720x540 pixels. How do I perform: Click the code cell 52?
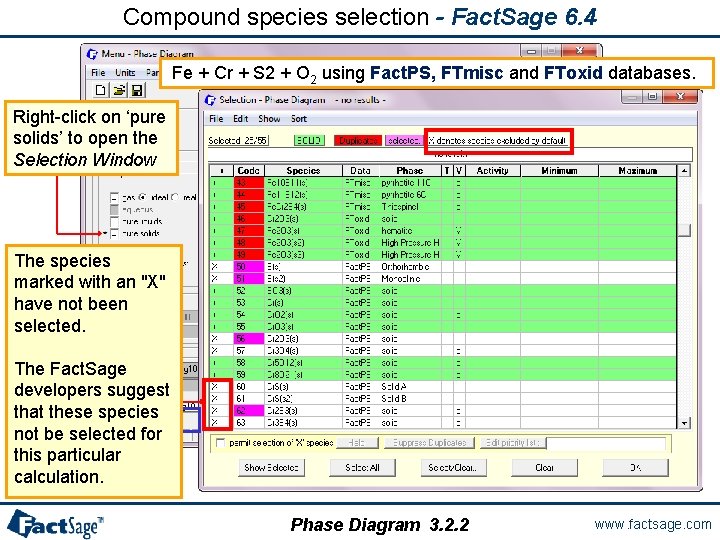(x=249, y=291)
